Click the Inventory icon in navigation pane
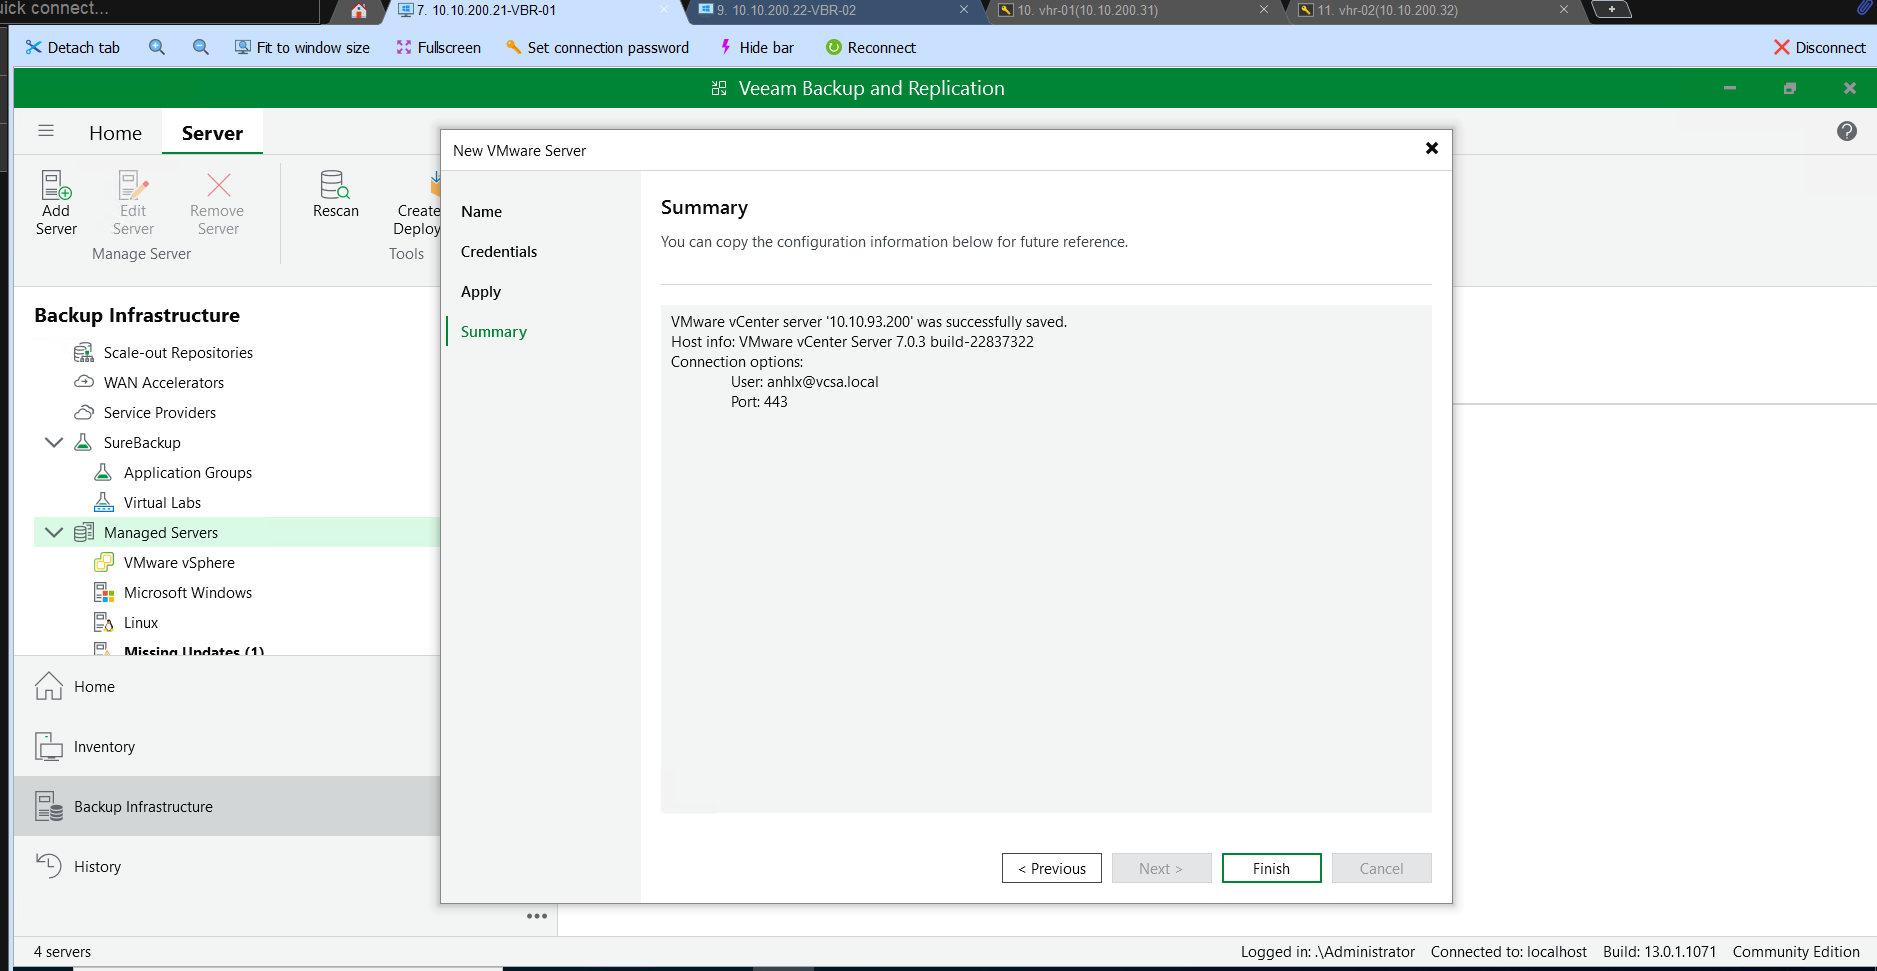 coord(49,746)
